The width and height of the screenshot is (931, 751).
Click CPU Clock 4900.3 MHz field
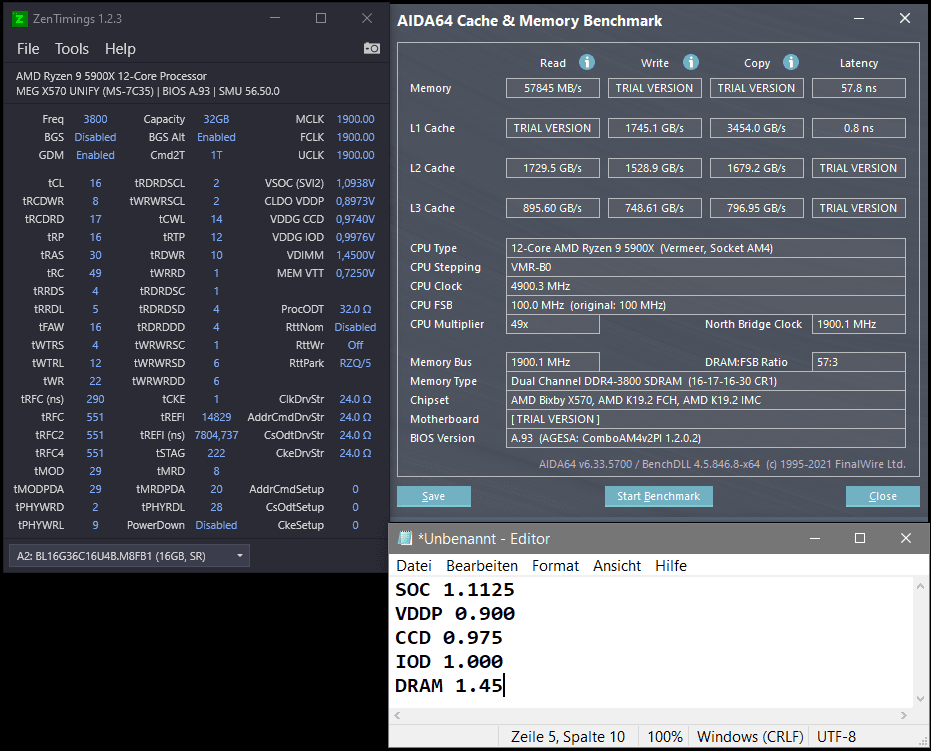coord(705,286)
